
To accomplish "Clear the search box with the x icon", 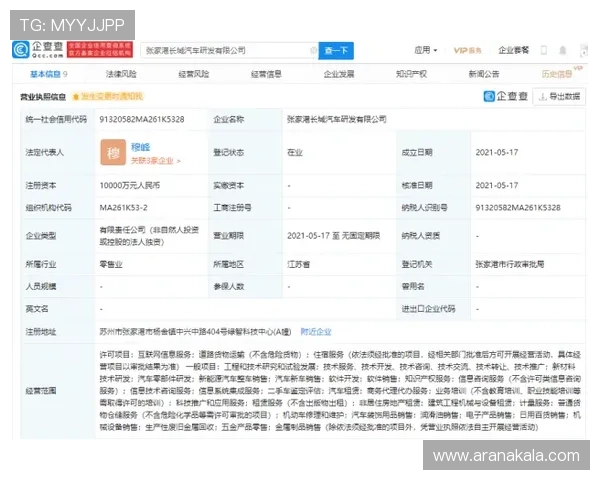I will pyautogui.click(x=313, y=50).
